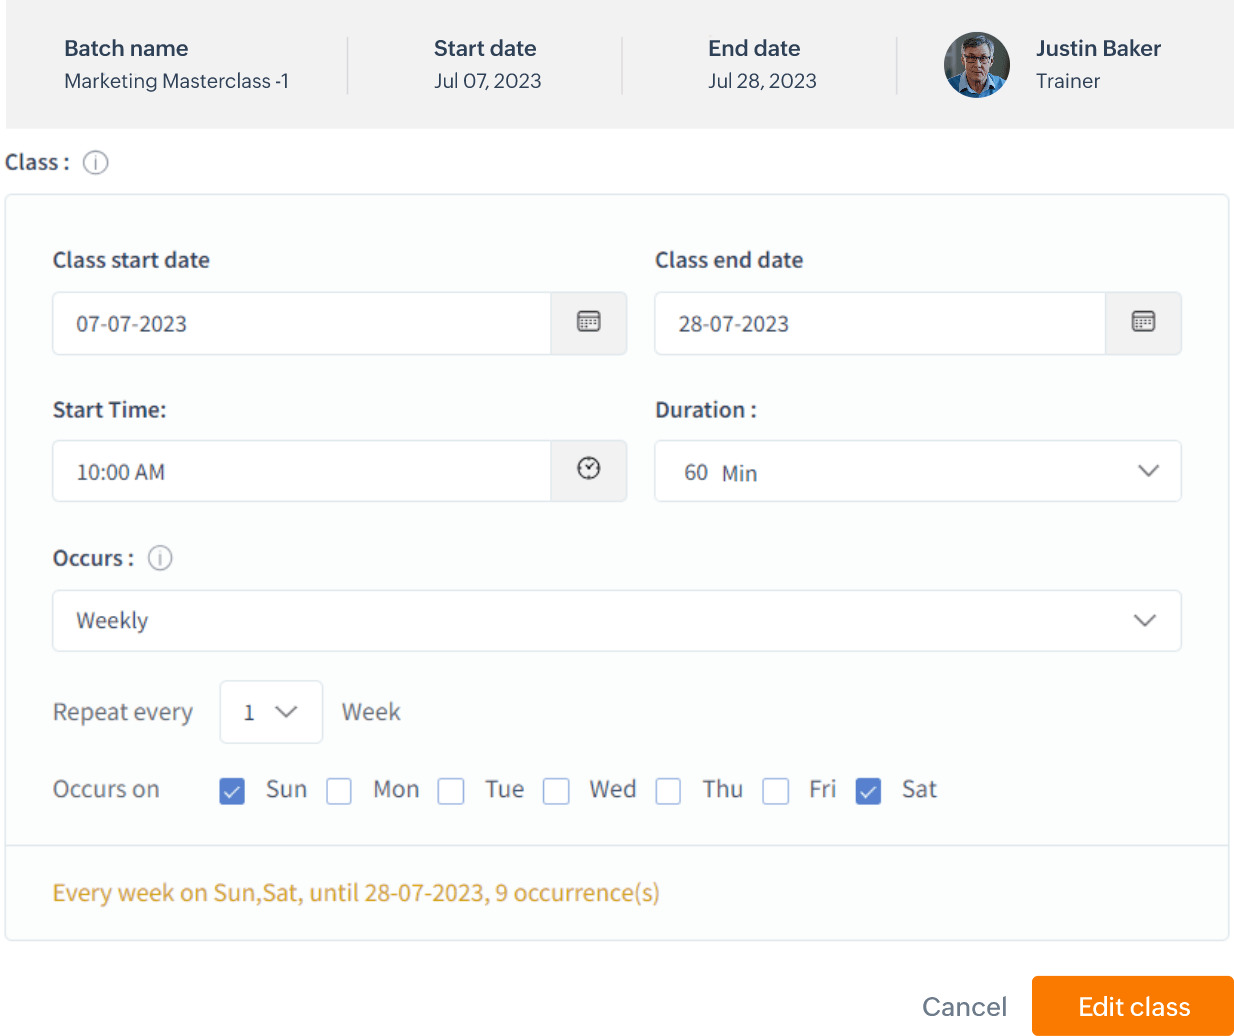Enable the Fri occurrence checkbox
1234x1036 pixels.
coord(775,791)
